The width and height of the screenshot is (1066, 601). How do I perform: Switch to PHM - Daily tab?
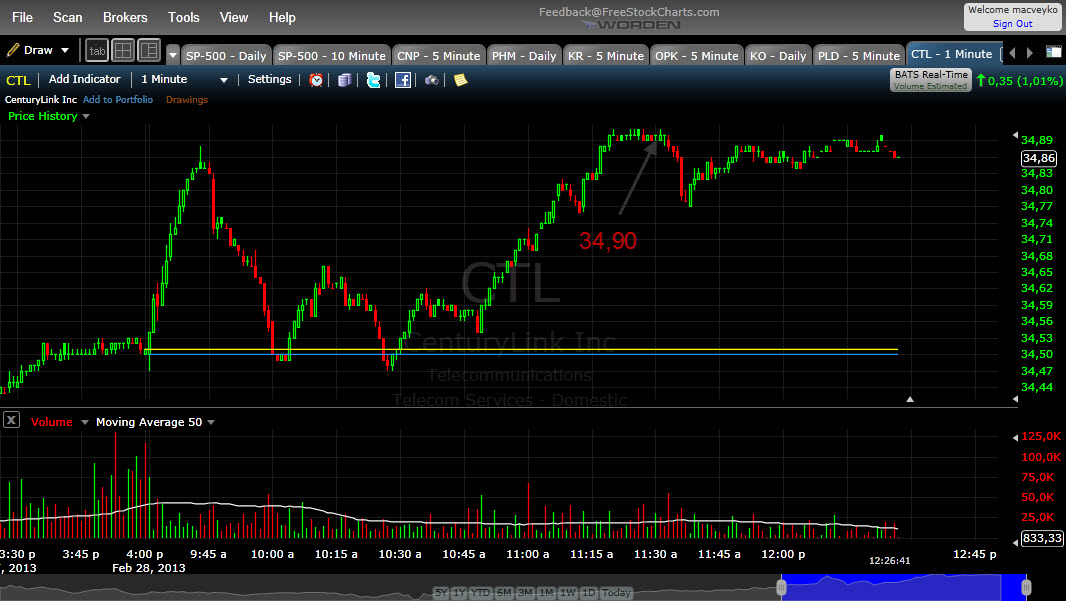click(524, 56)
